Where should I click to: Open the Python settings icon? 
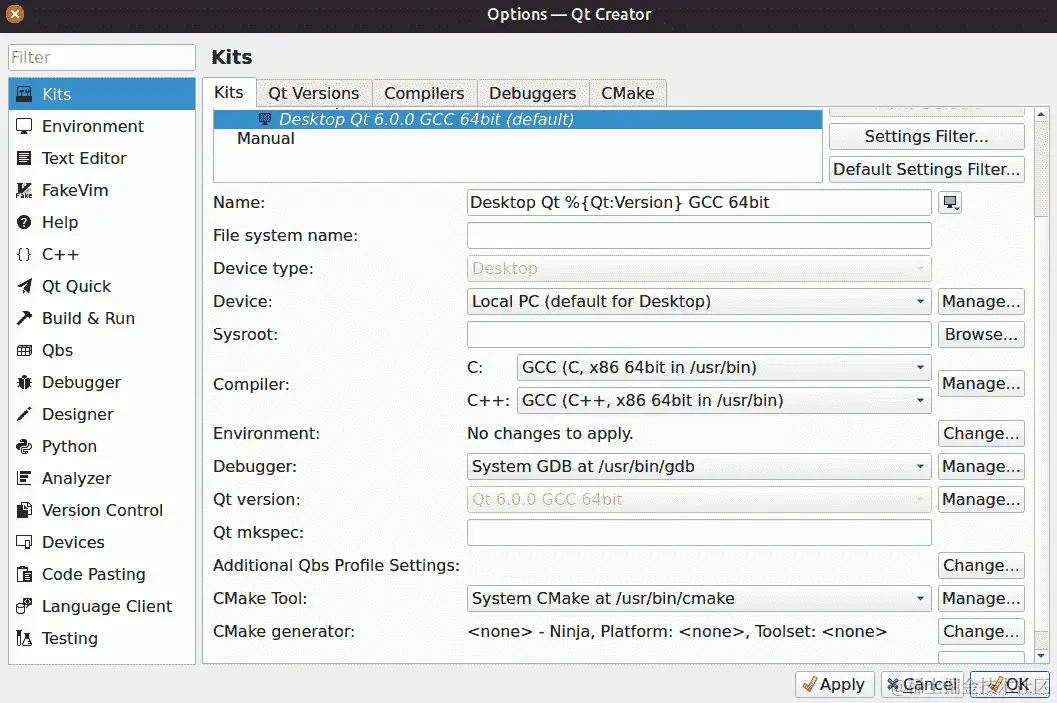24,446
